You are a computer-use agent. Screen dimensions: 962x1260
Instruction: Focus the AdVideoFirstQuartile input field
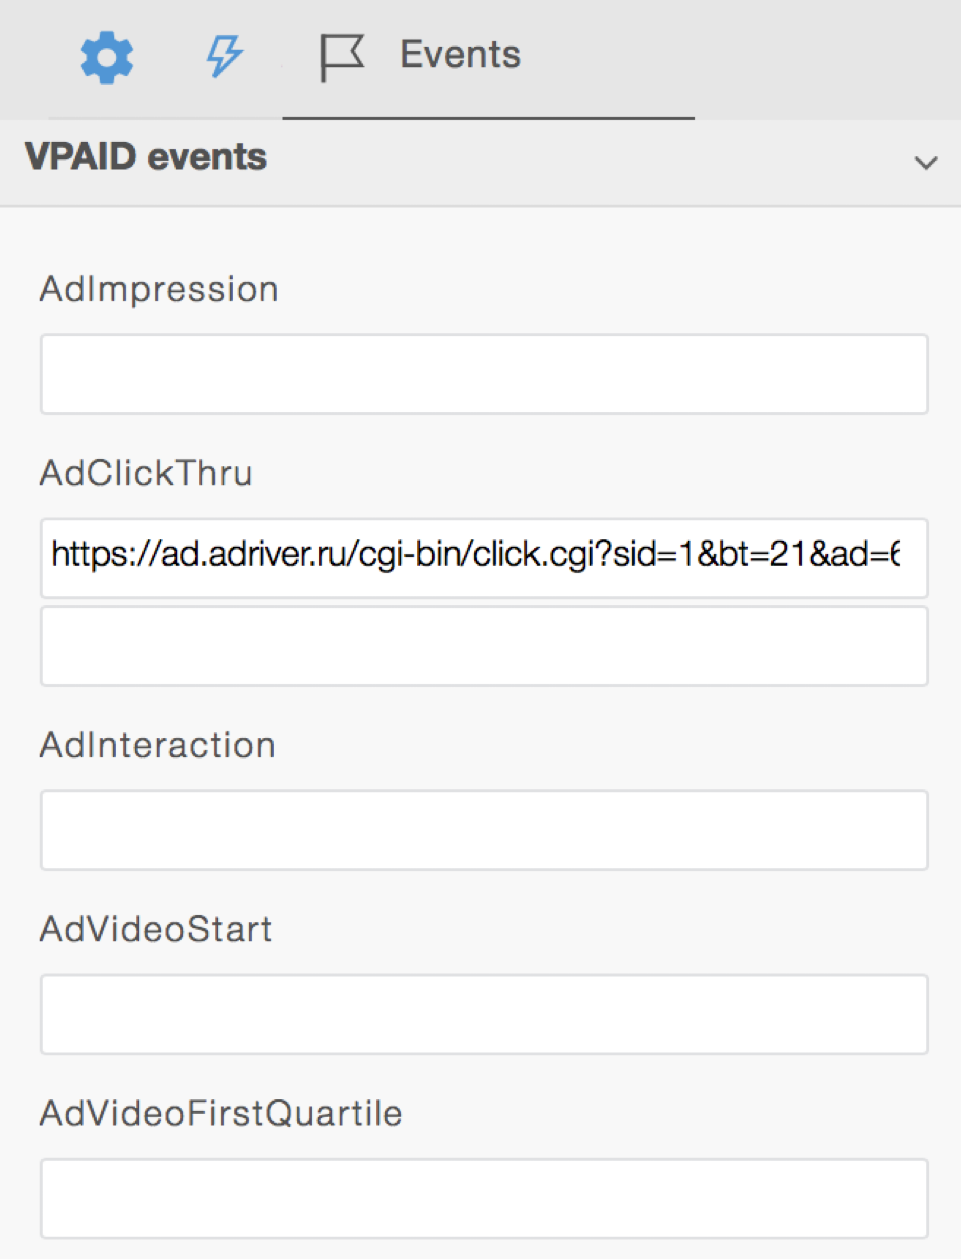484,1198
